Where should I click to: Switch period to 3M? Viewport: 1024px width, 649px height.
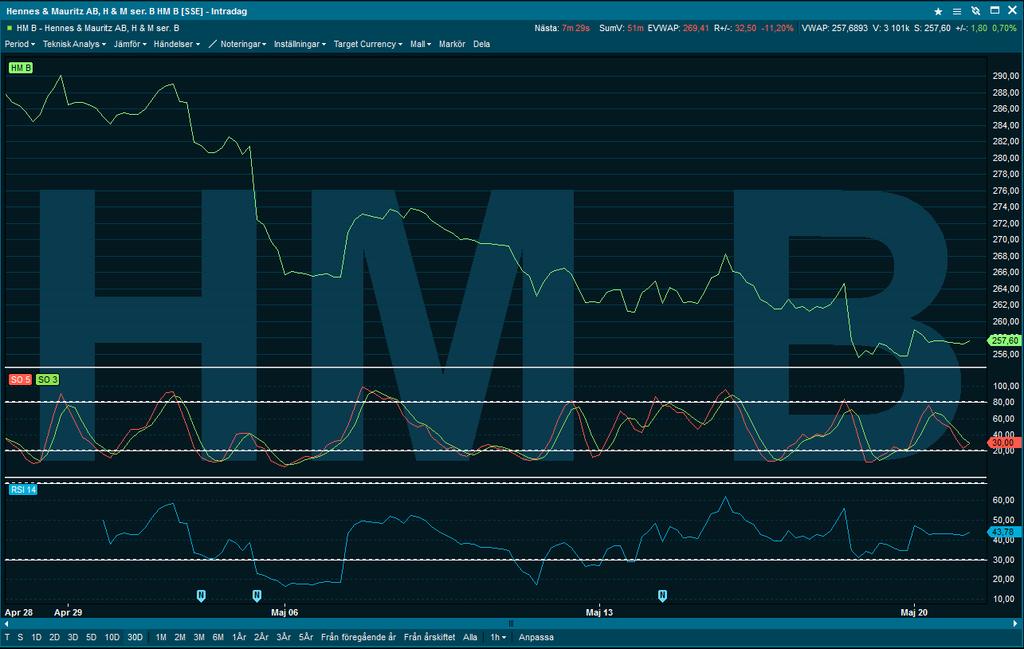coord(199,637)
